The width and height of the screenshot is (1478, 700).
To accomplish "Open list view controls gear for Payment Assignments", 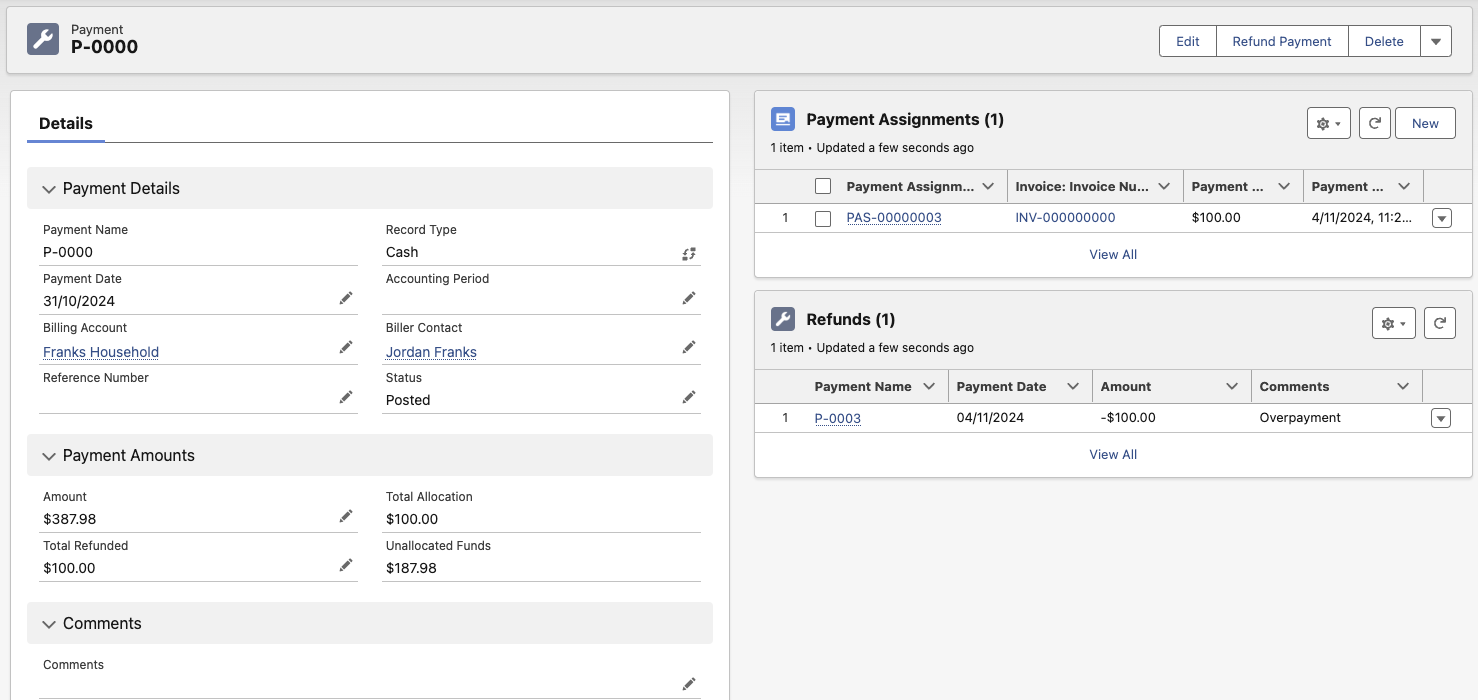I will [1328, 122].
